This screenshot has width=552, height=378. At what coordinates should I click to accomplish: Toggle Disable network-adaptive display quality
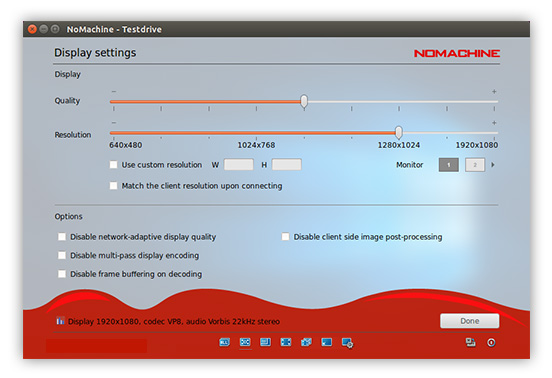click(x=62, y=237)
